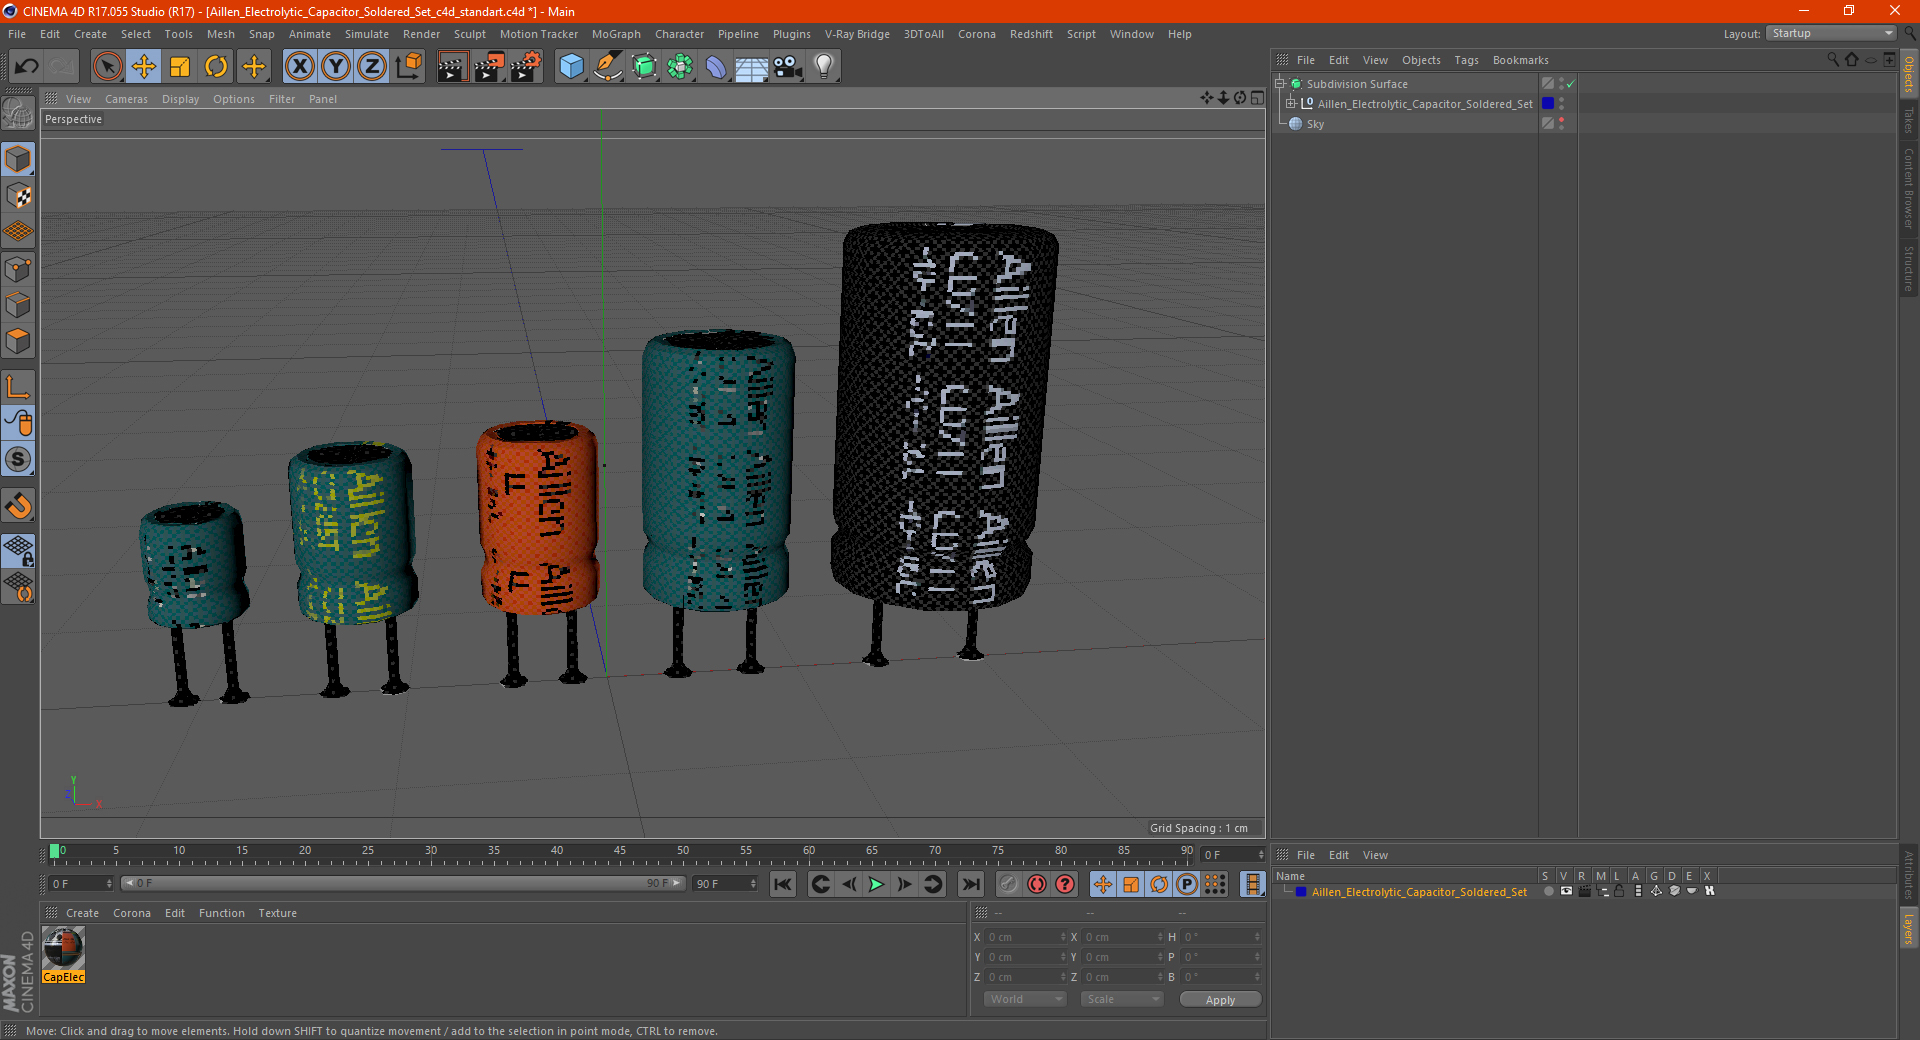Click blue layer swatch of Capacitor set

[x=1548, y=104]
